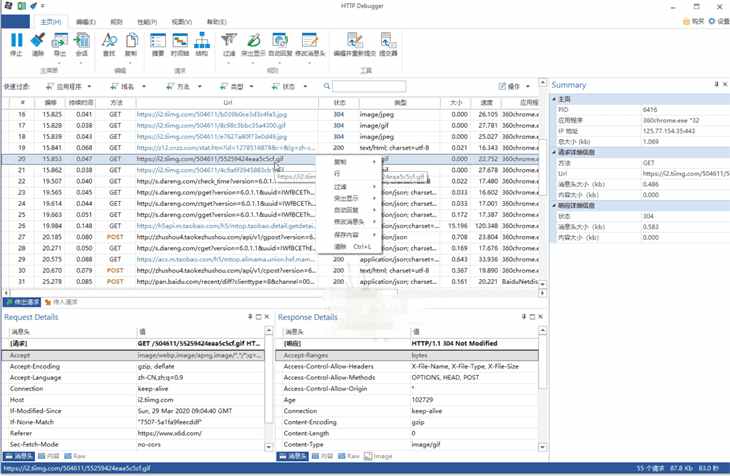Choose Clear Ctrl+L in context menu

coord(349,246)
